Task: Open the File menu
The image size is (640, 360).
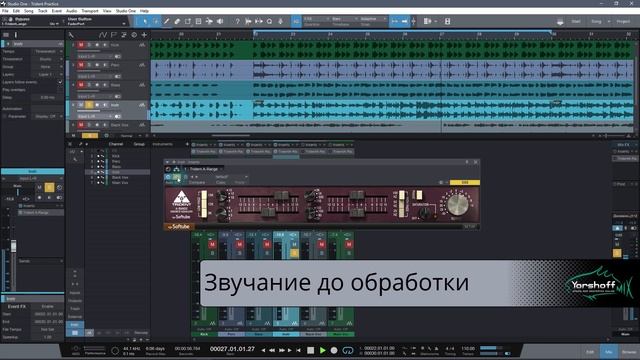Action: 5,11
